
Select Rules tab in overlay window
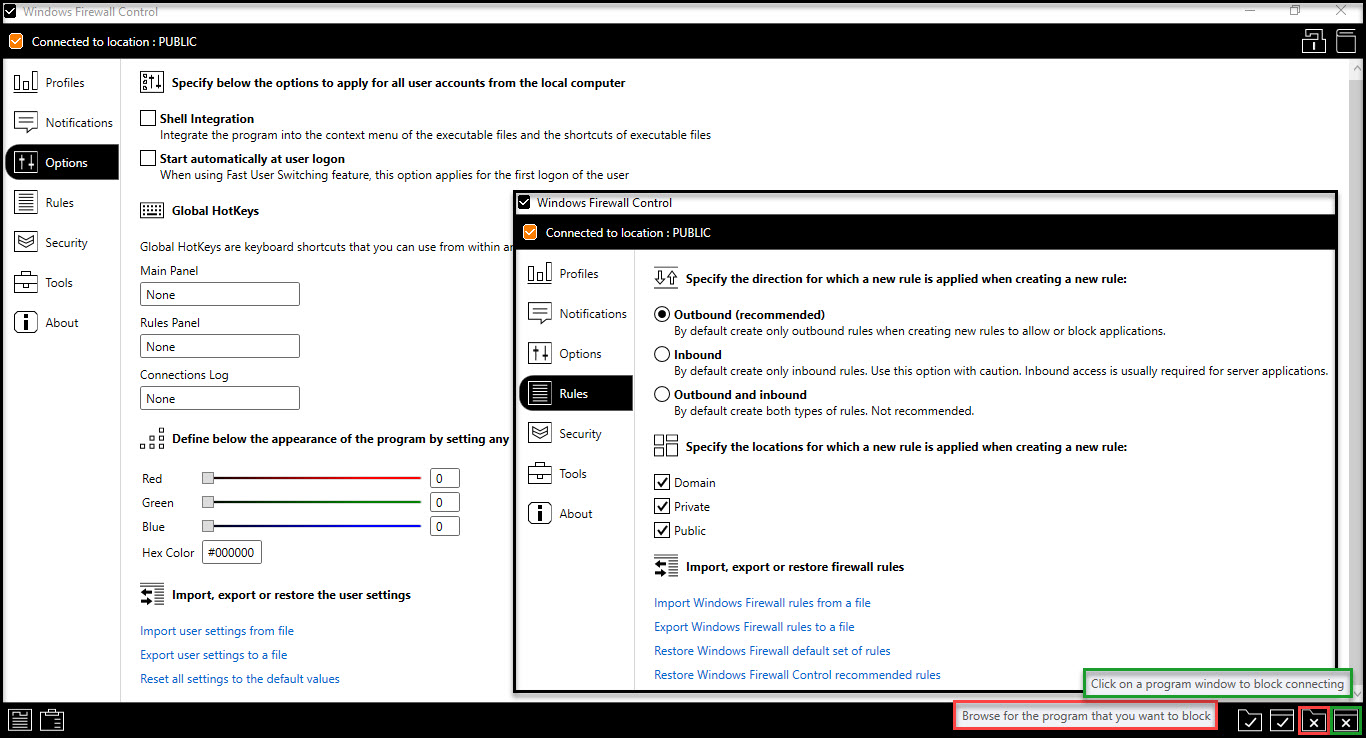576,394
